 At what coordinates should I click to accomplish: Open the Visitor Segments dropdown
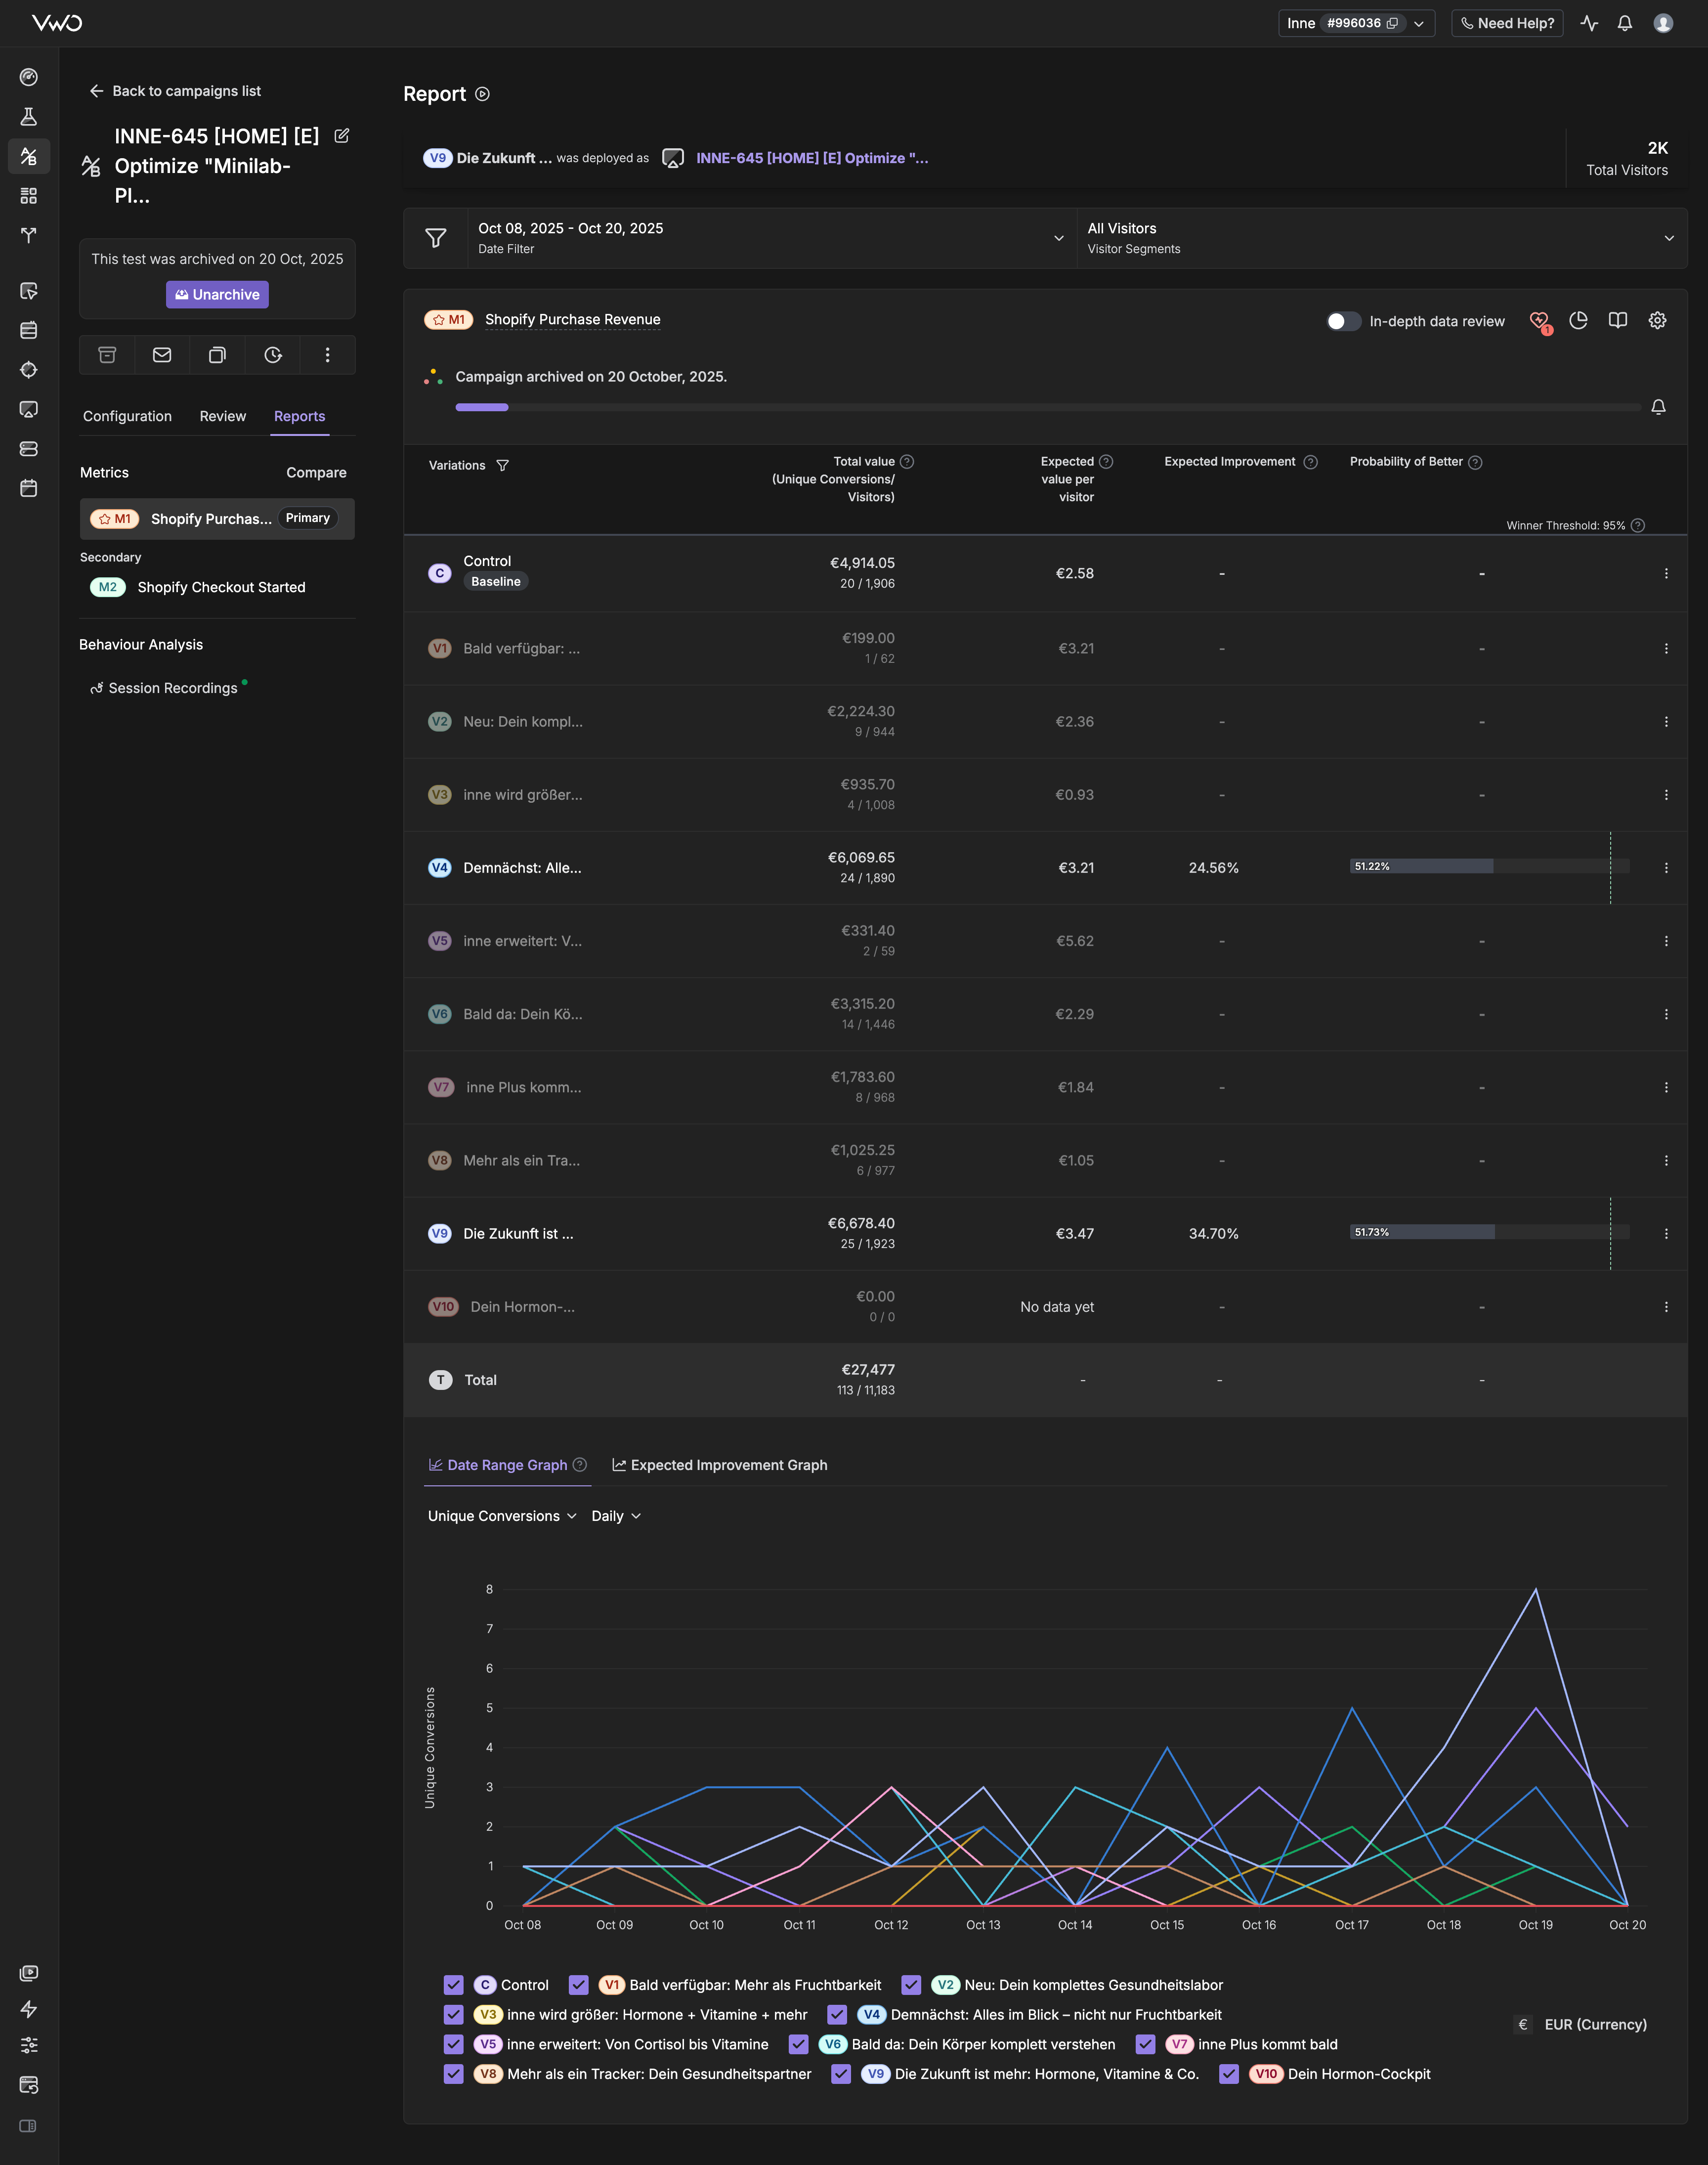click(1380, 238)
